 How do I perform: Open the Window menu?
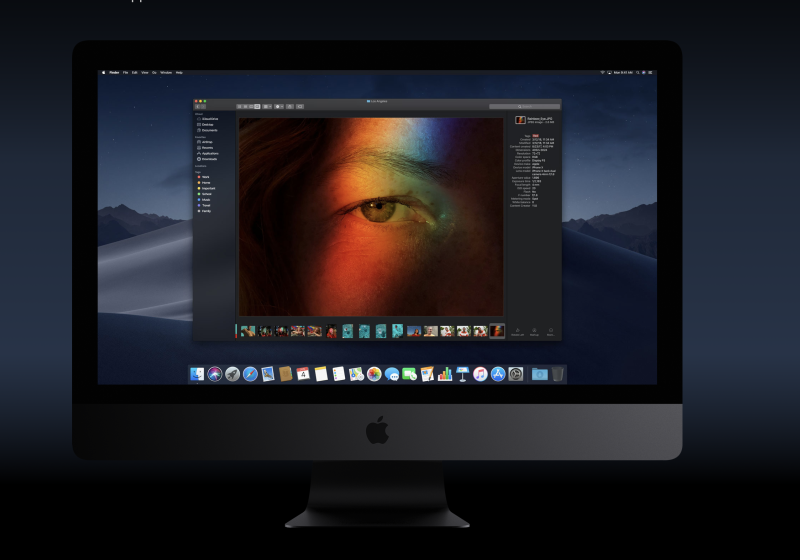[166, 72]
